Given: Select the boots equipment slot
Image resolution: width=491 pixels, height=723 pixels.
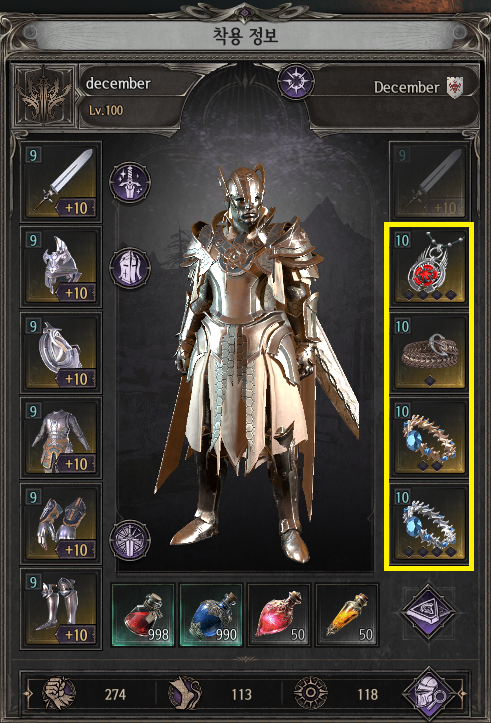Looking at the screenshot, I should click(x=60, y=609).
